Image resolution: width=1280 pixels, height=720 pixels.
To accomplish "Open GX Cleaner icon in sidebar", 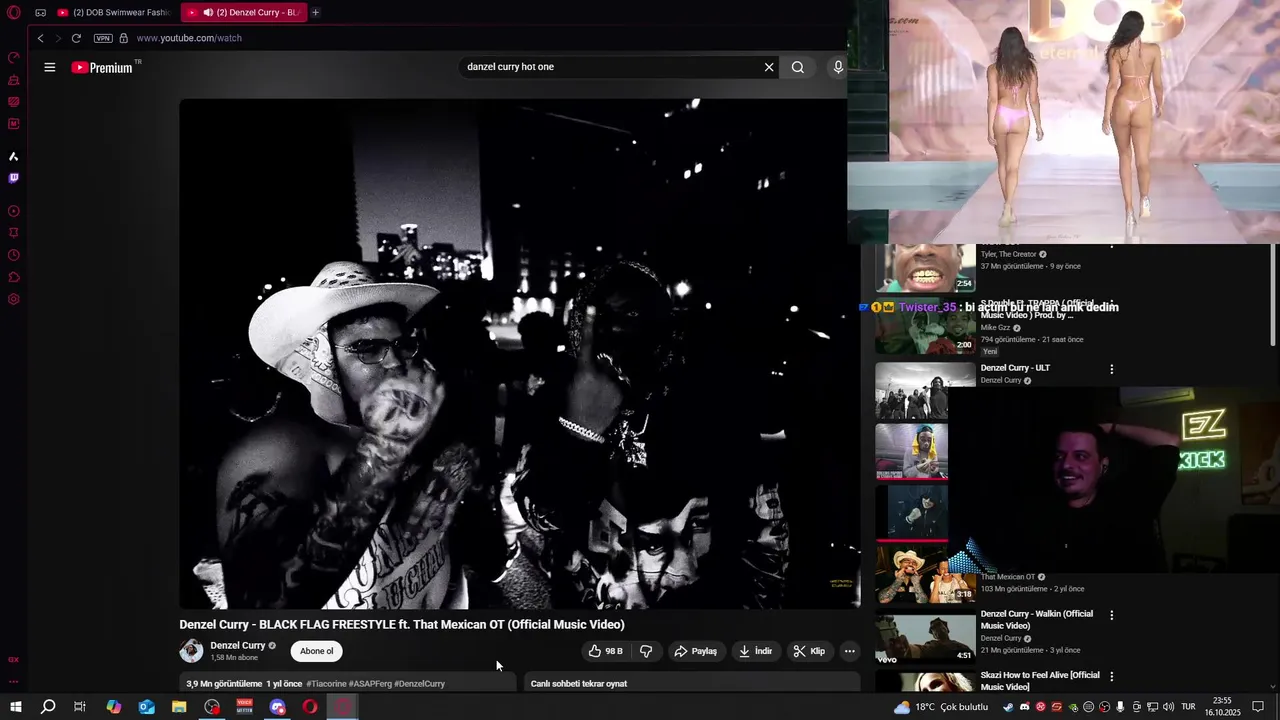I will pos(14,80).
